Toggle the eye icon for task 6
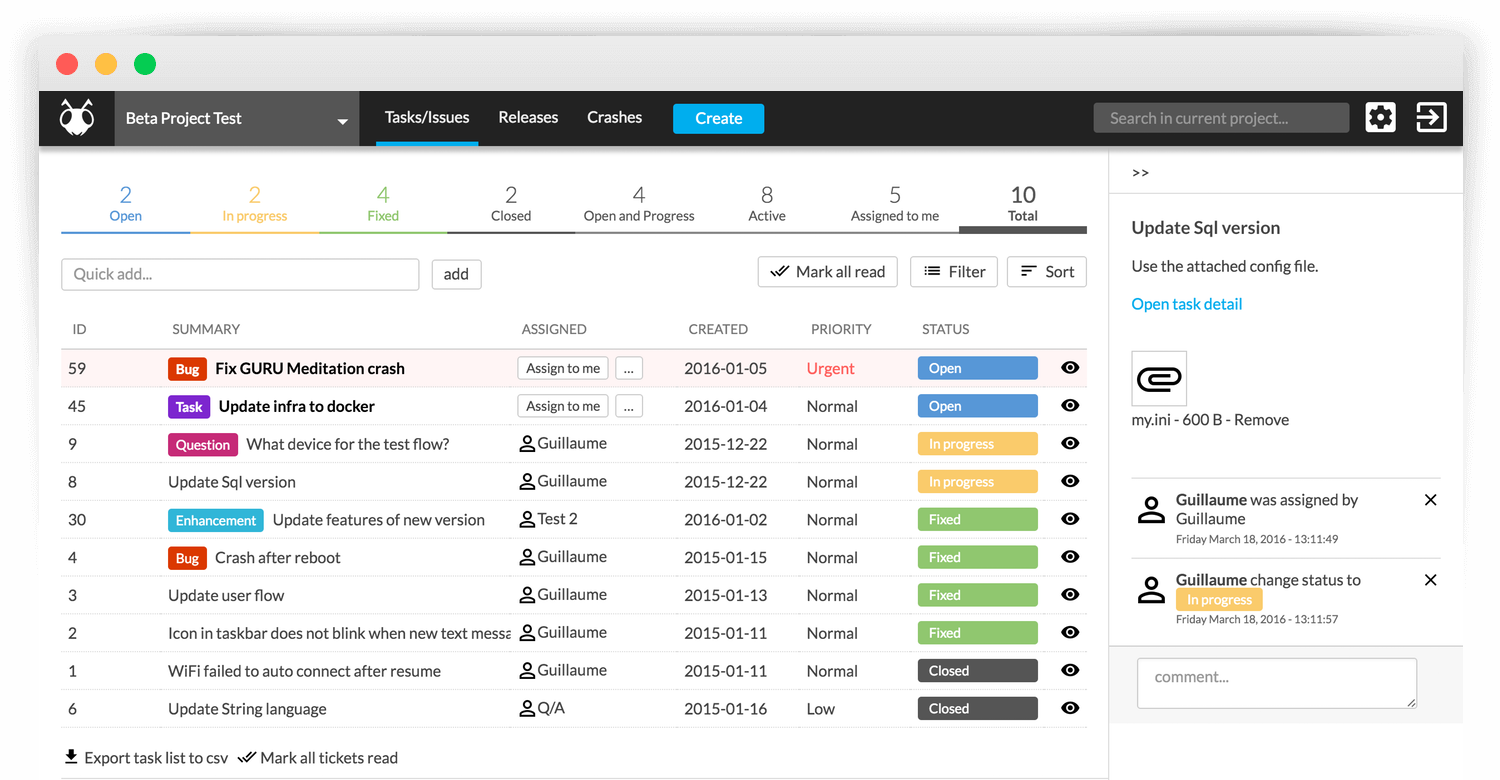The image size is (1500, 780). point(1070,708)
